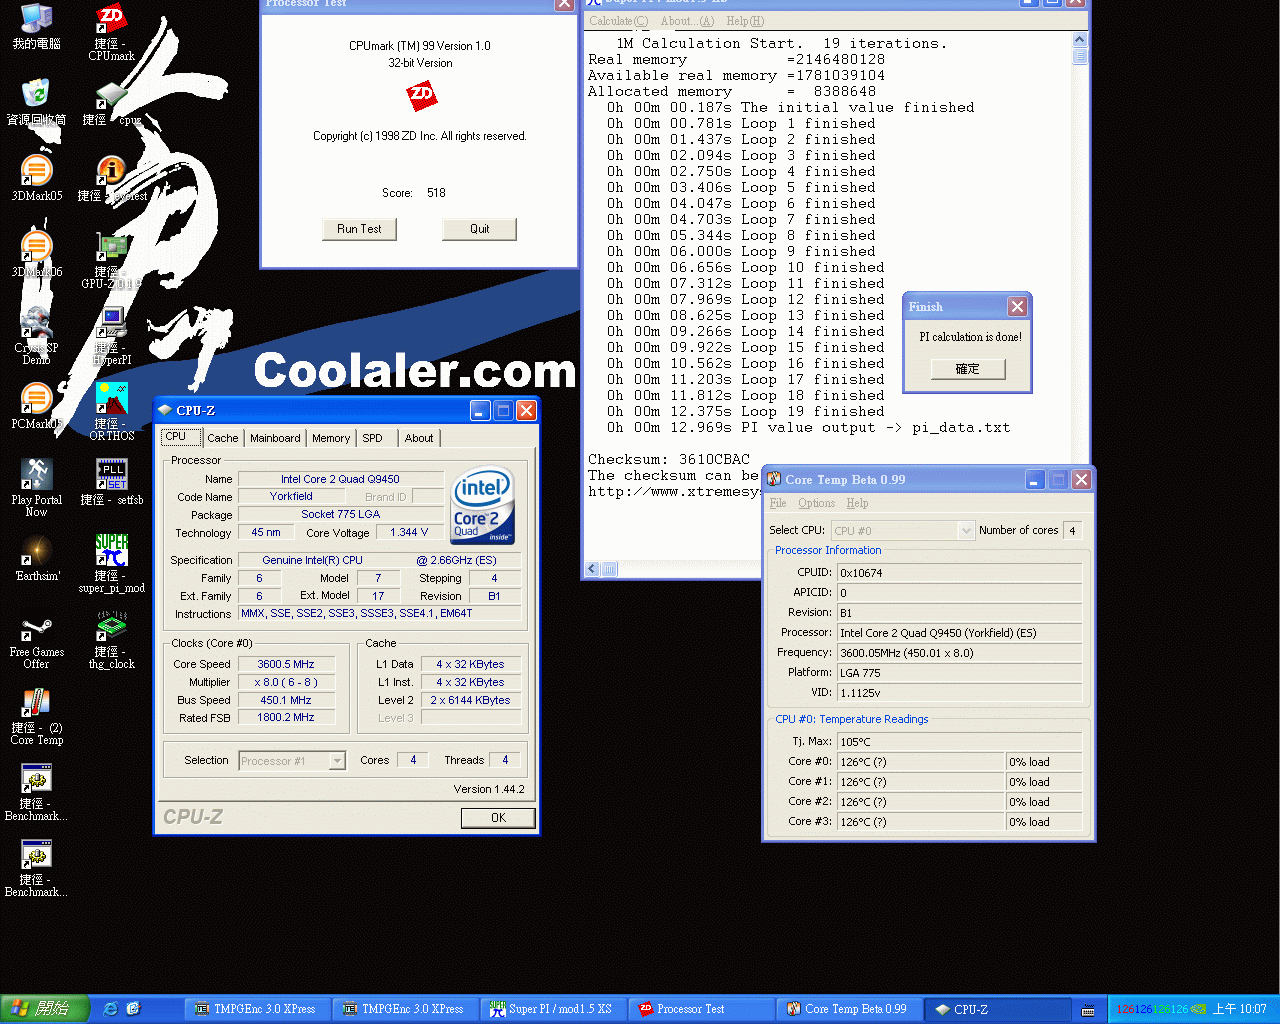Screen dimensions: 1280x1024
Task: Switch to first TMPGEnc 3.0 XPress taskbar button
Action: click(x=257, y=1010)
